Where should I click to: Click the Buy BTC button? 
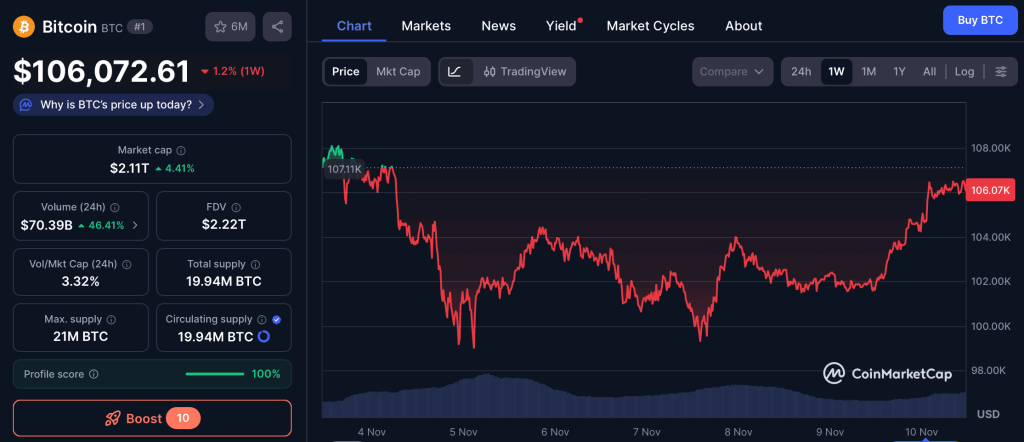pyautogui.click(x=979, y=20)
